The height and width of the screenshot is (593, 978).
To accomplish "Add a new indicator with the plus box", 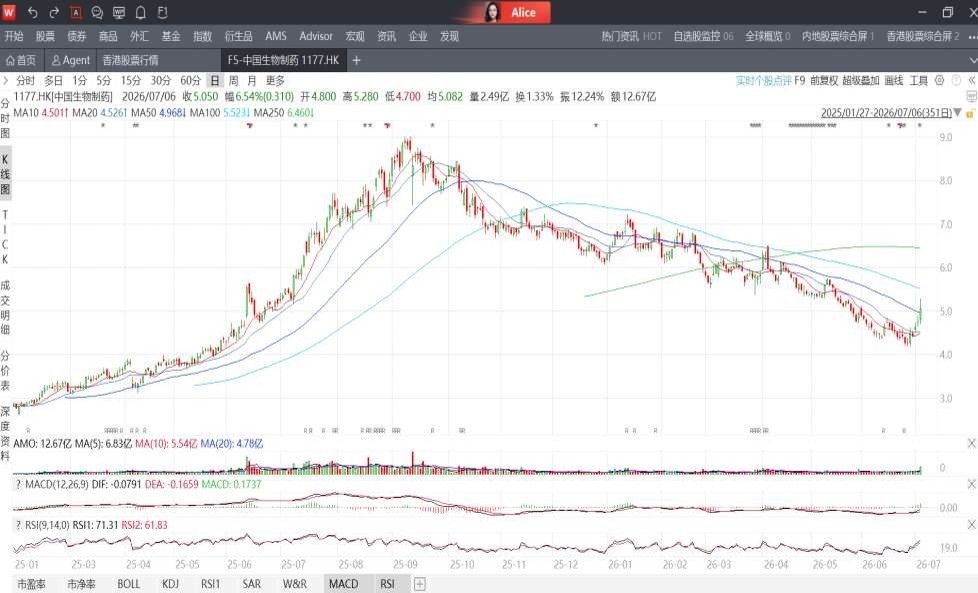I will tap(420, 584).
